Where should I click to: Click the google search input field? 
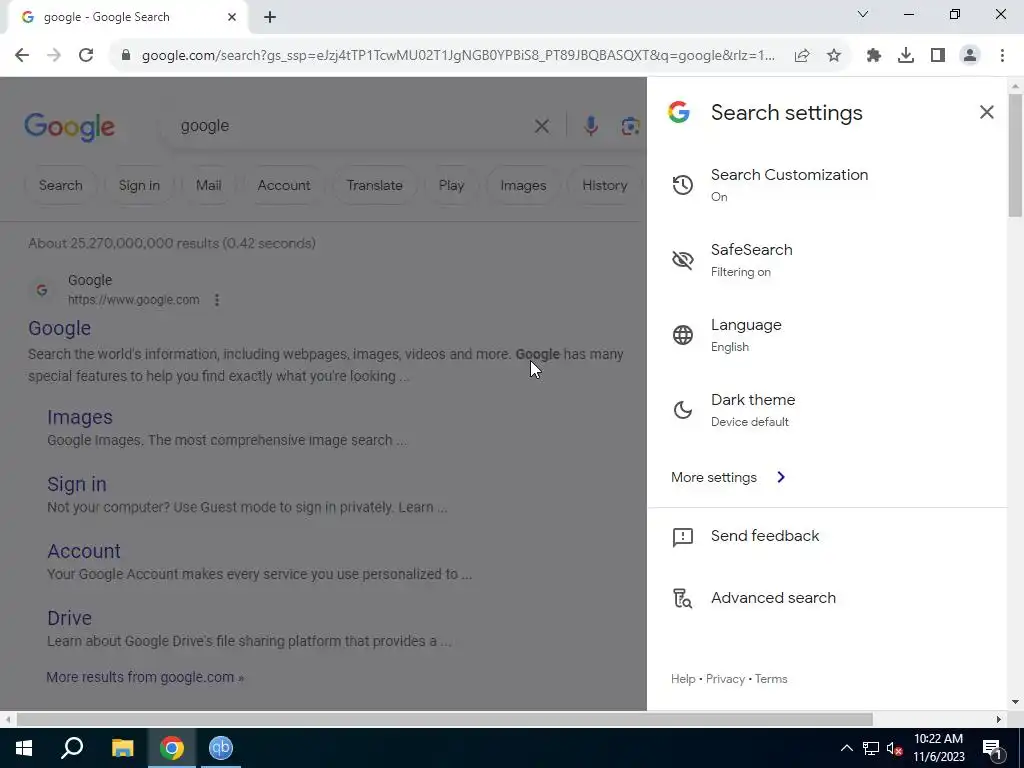coord(353,126)
